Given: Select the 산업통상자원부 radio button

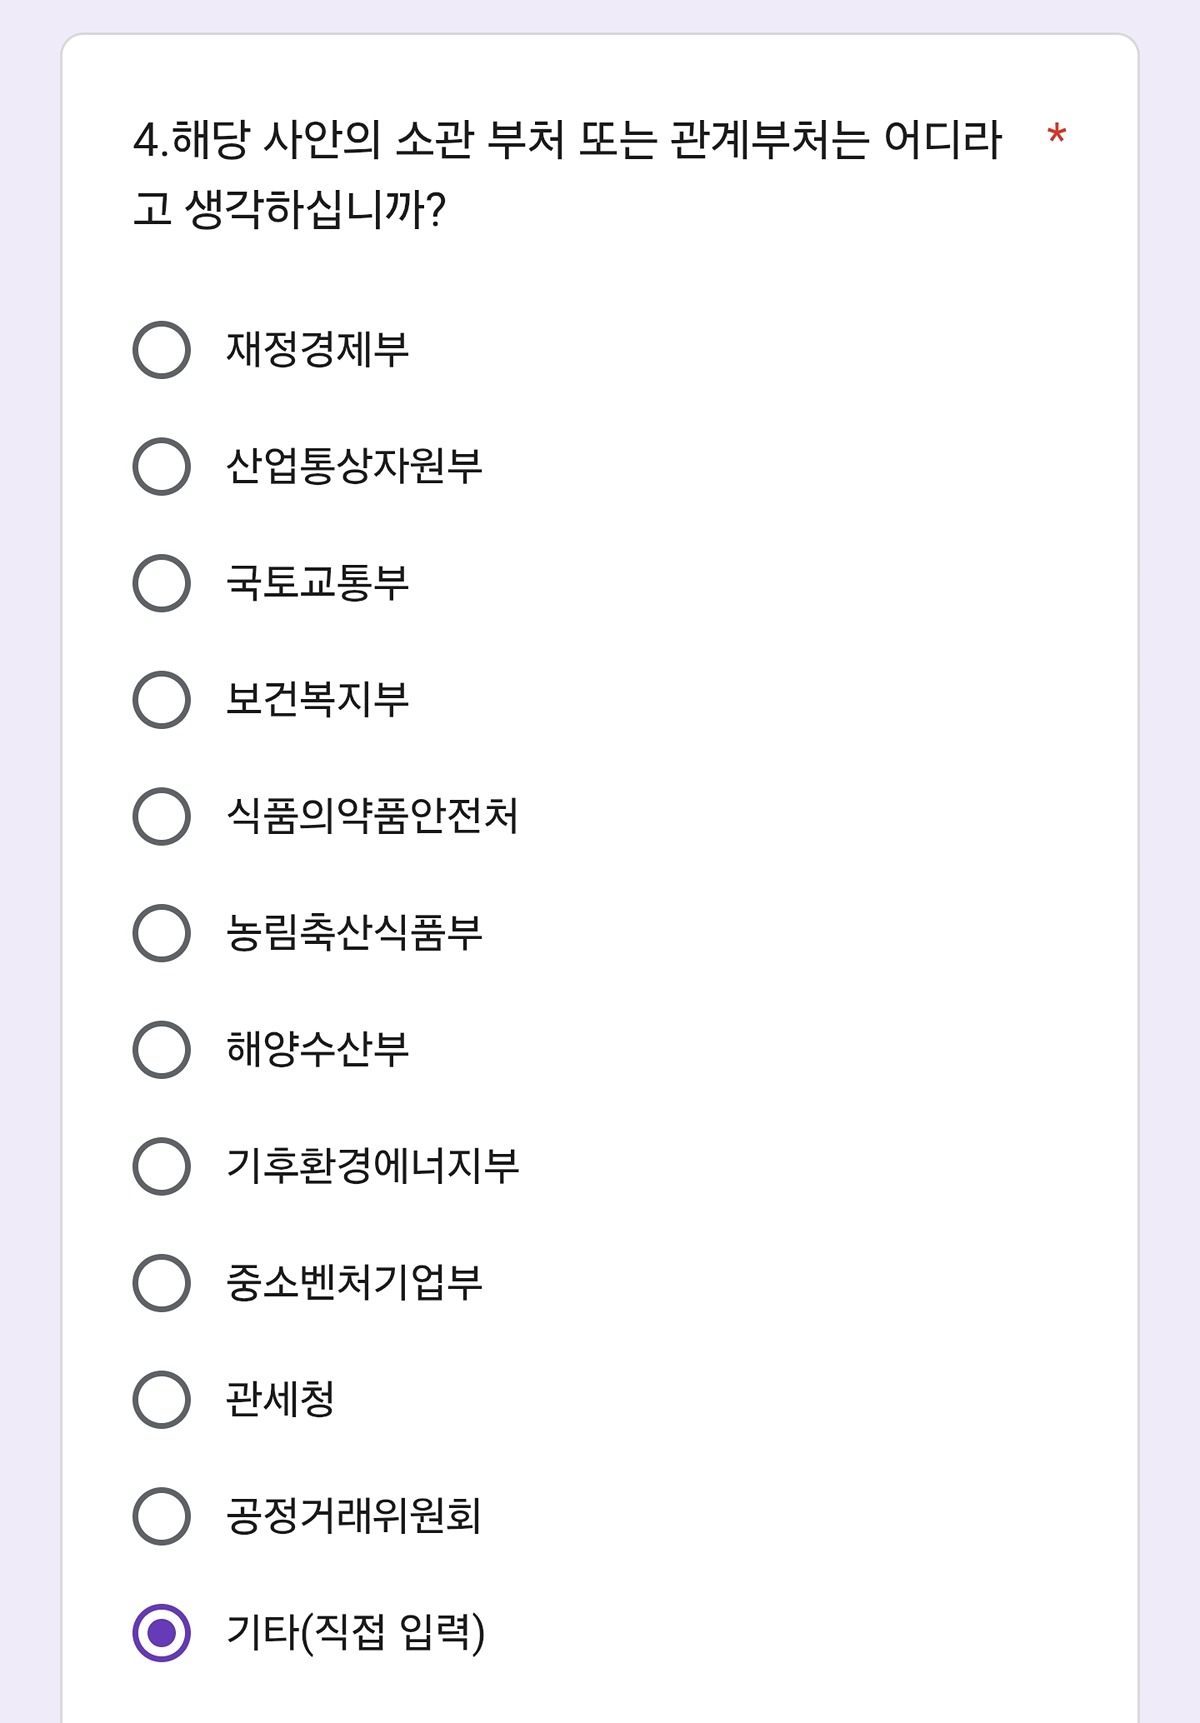Looking at the screenshot, I should [x=161, y=466].
